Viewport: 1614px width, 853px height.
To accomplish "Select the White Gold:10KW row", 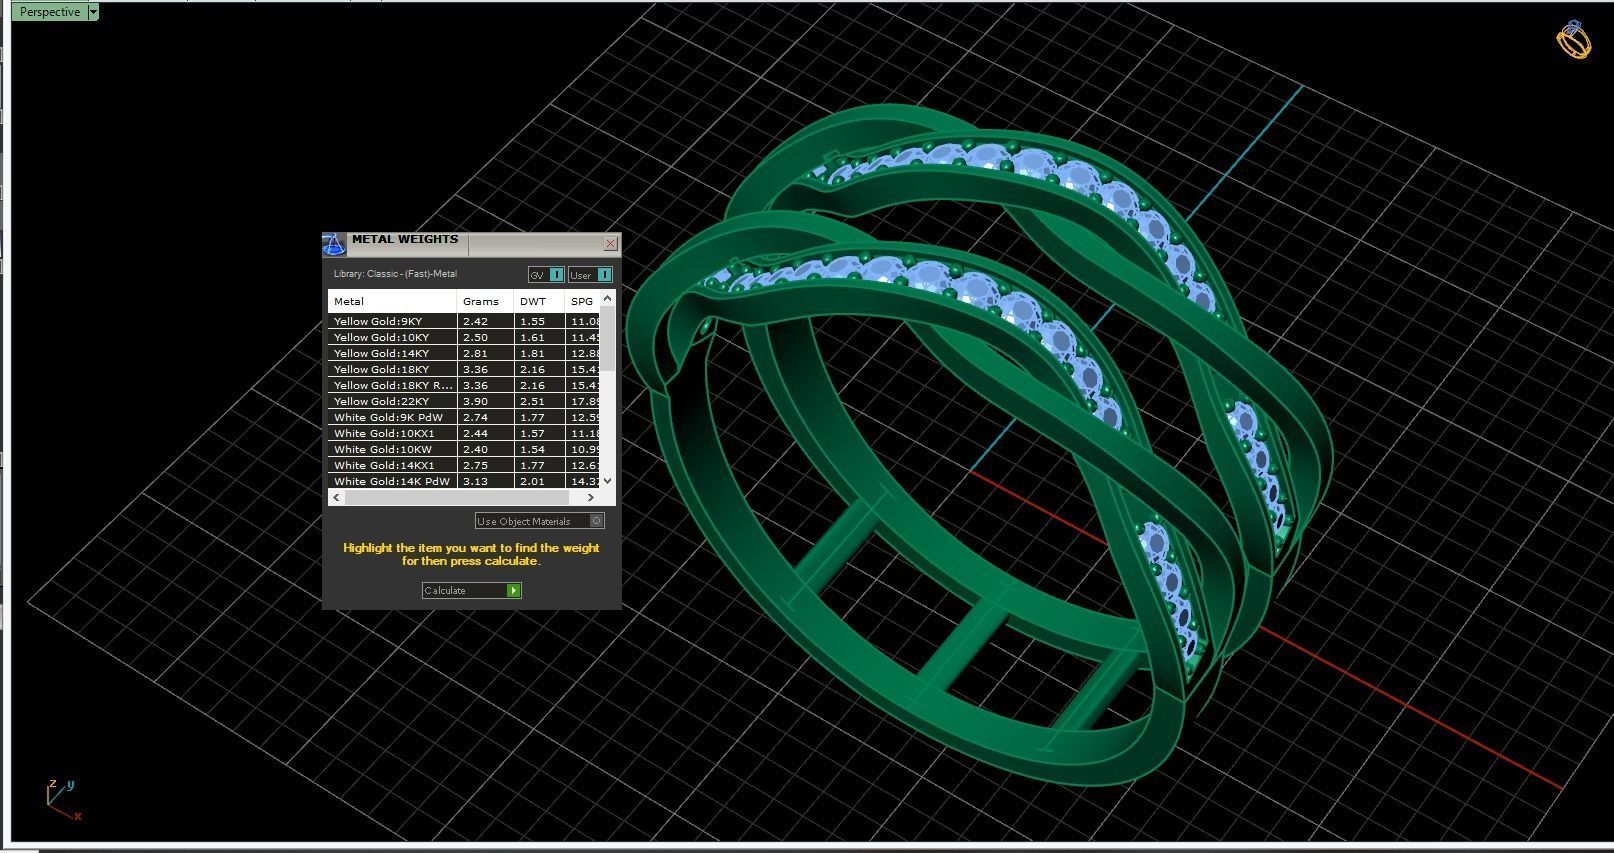I will 464,449.
